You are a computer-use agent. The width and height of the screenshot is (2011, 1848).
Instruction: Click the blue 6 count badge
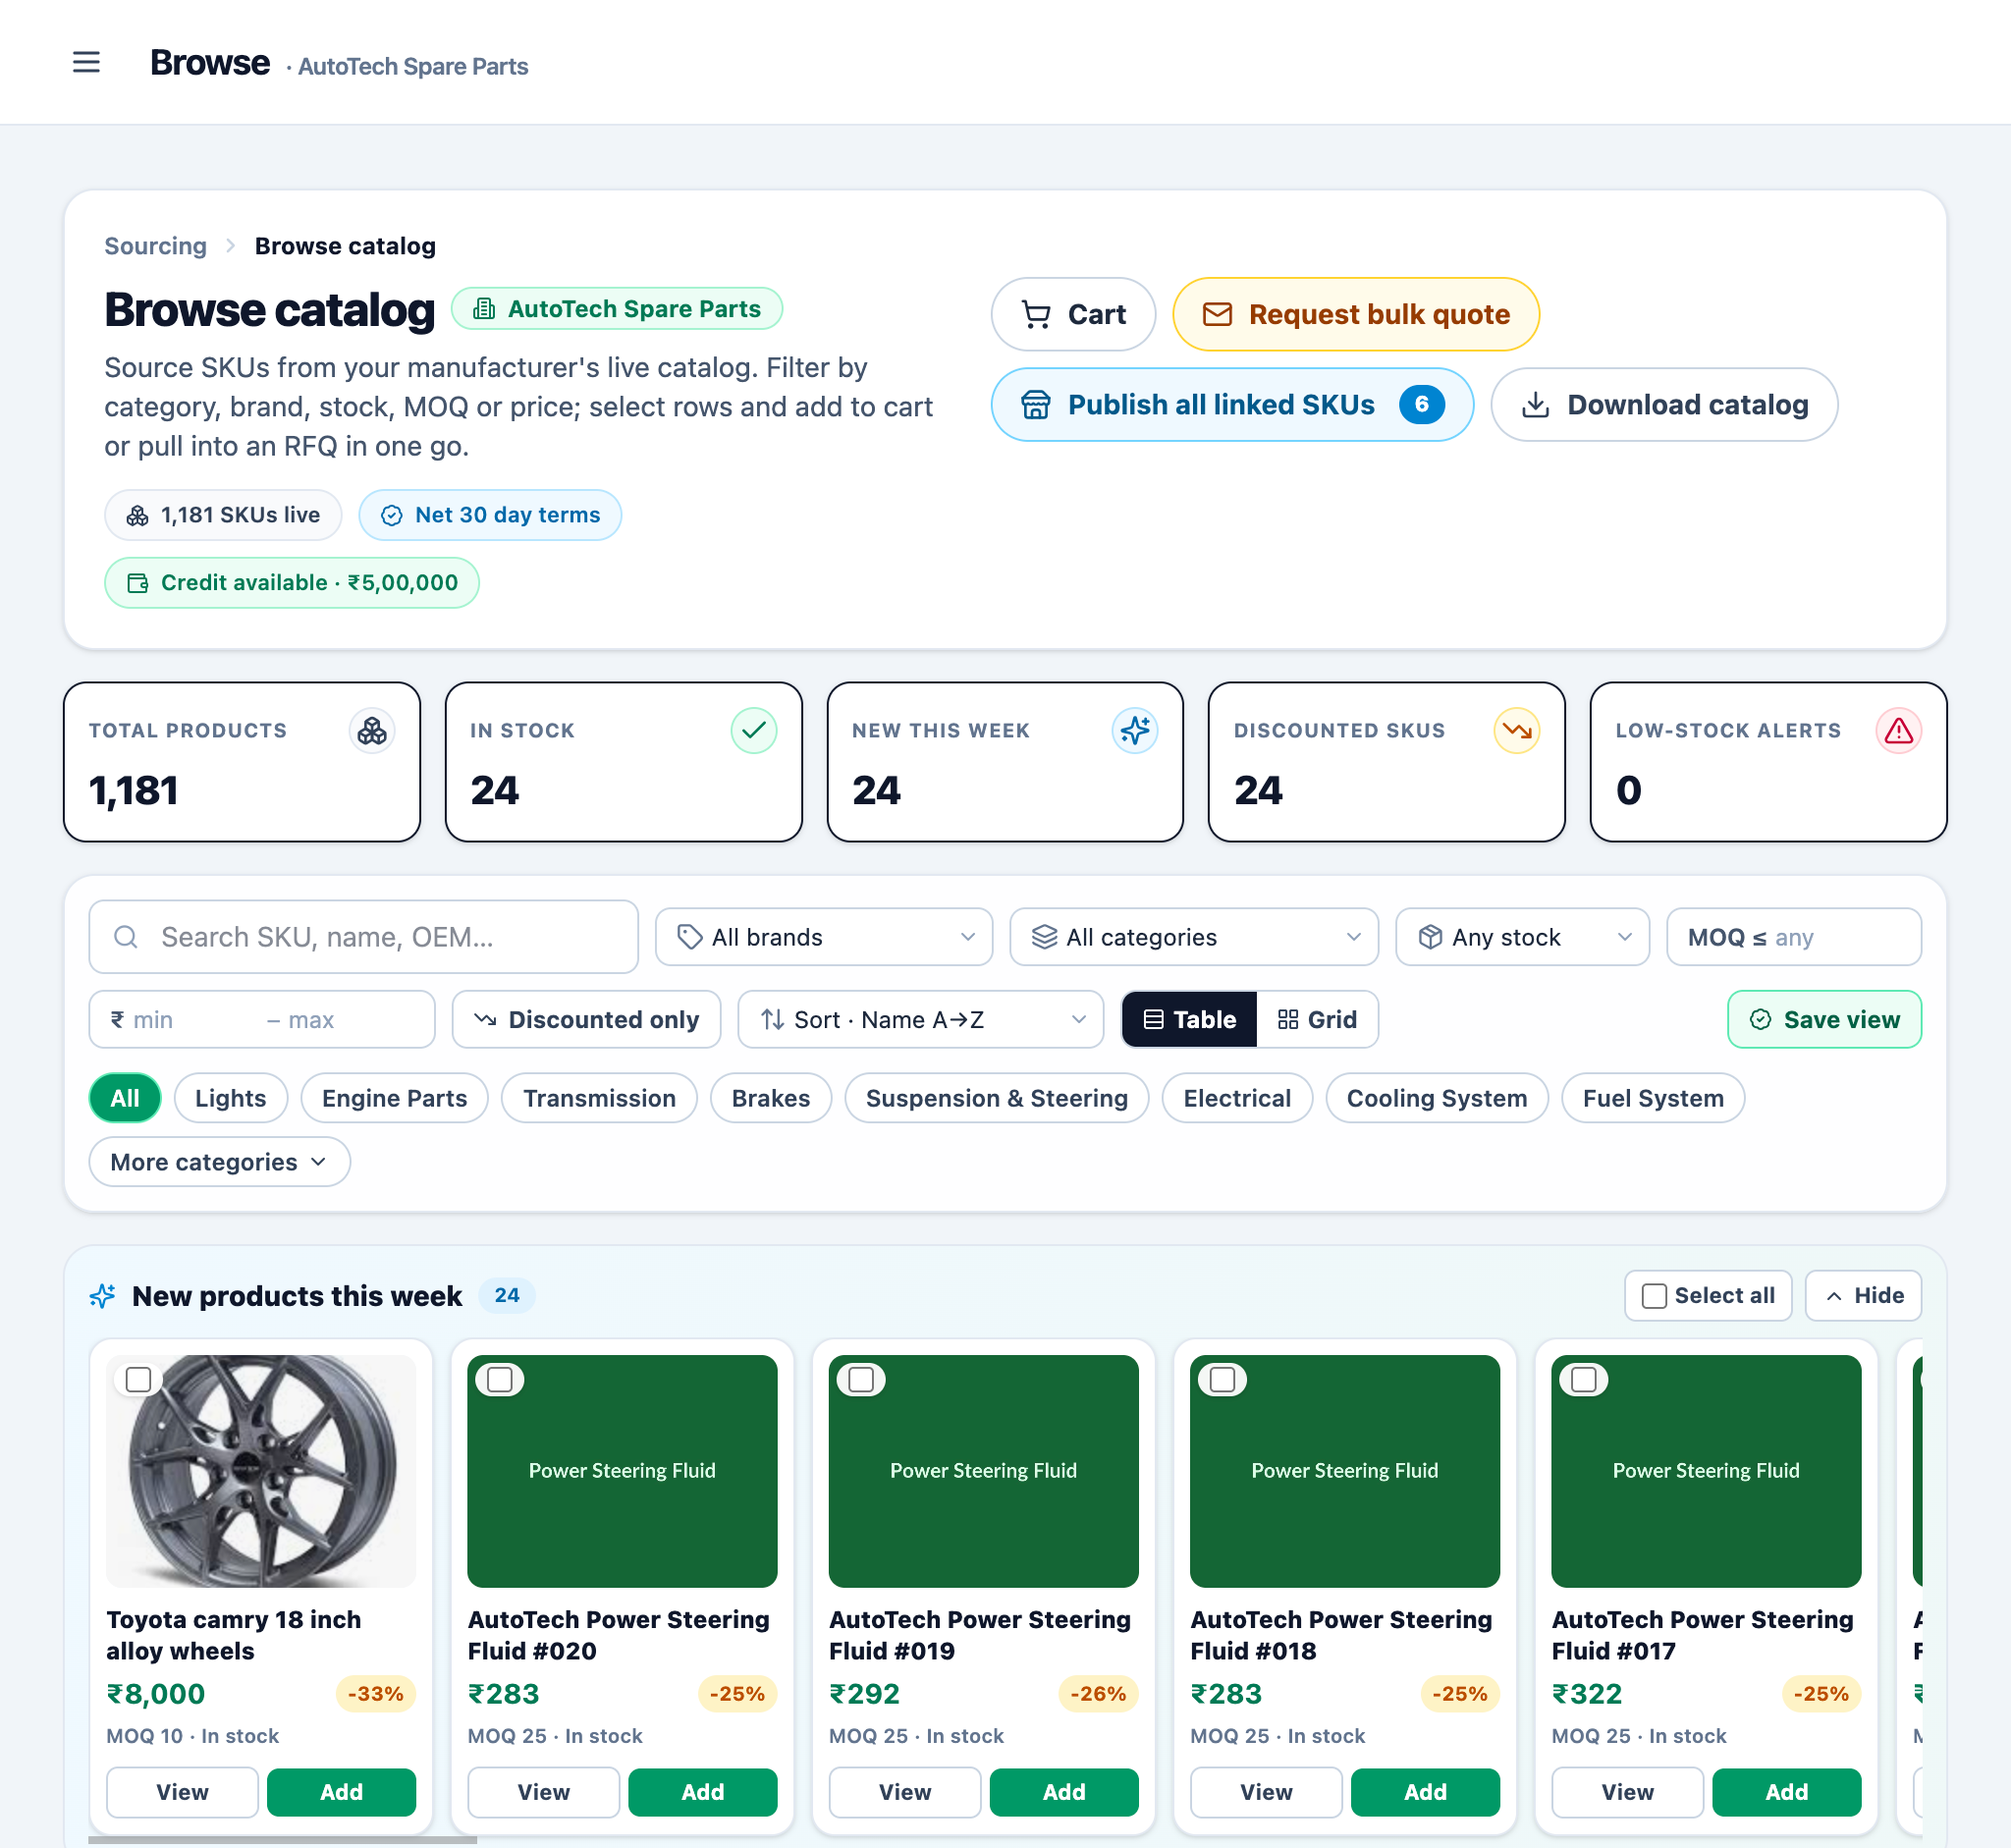[x=1421, y=405]
